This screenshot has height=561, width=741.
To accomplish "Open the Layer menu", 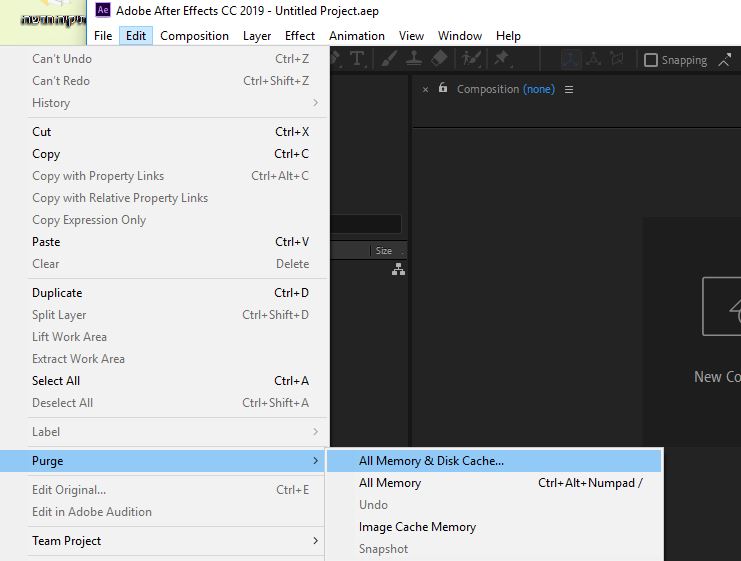I will (x=257, y=36).
